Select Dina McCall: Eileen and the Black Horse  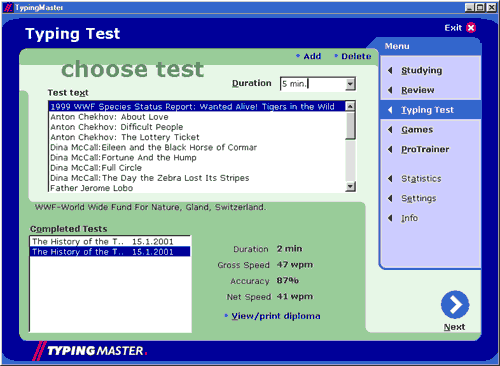[x=197, y=147]
